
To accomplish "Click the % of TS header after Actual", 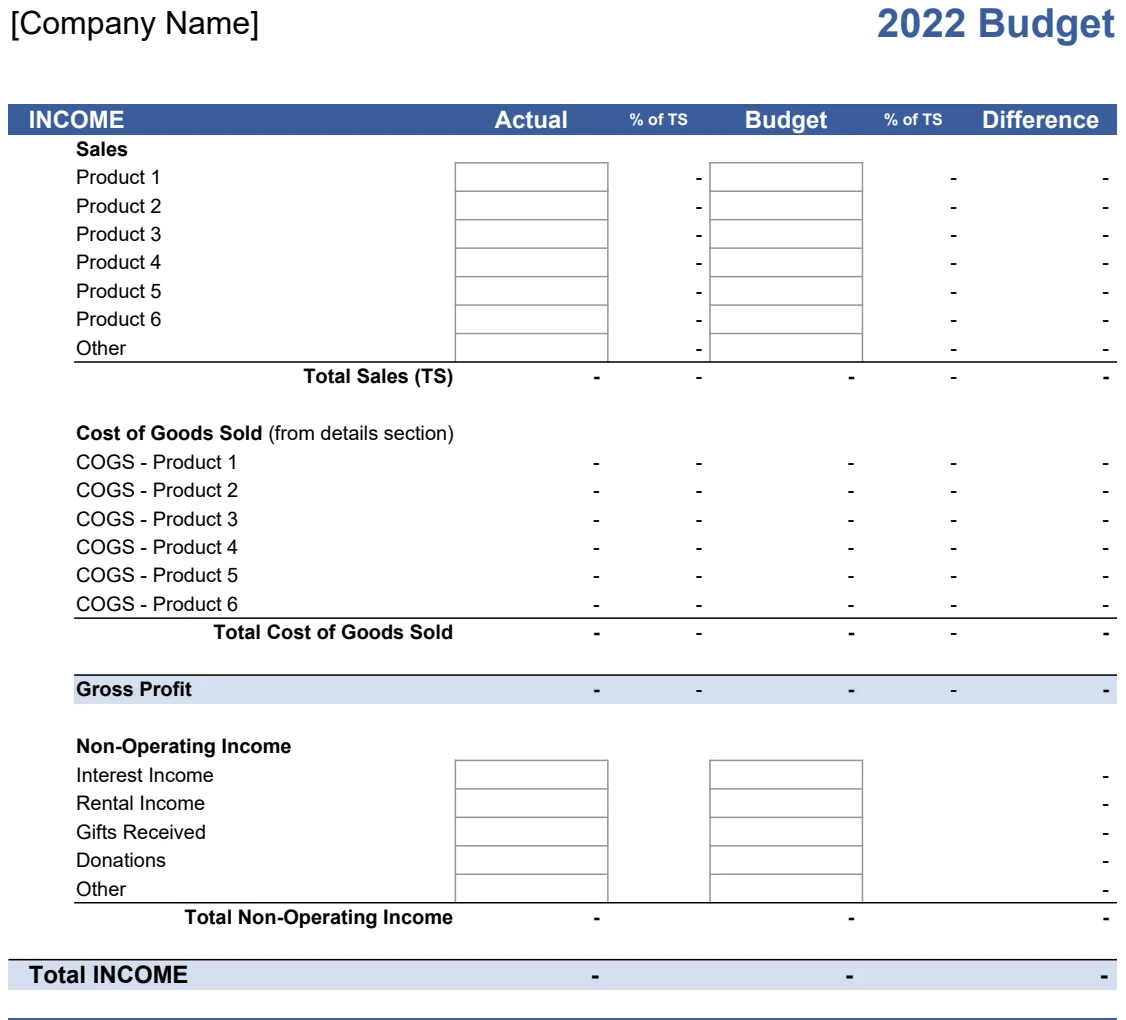I will coord(659,119).
